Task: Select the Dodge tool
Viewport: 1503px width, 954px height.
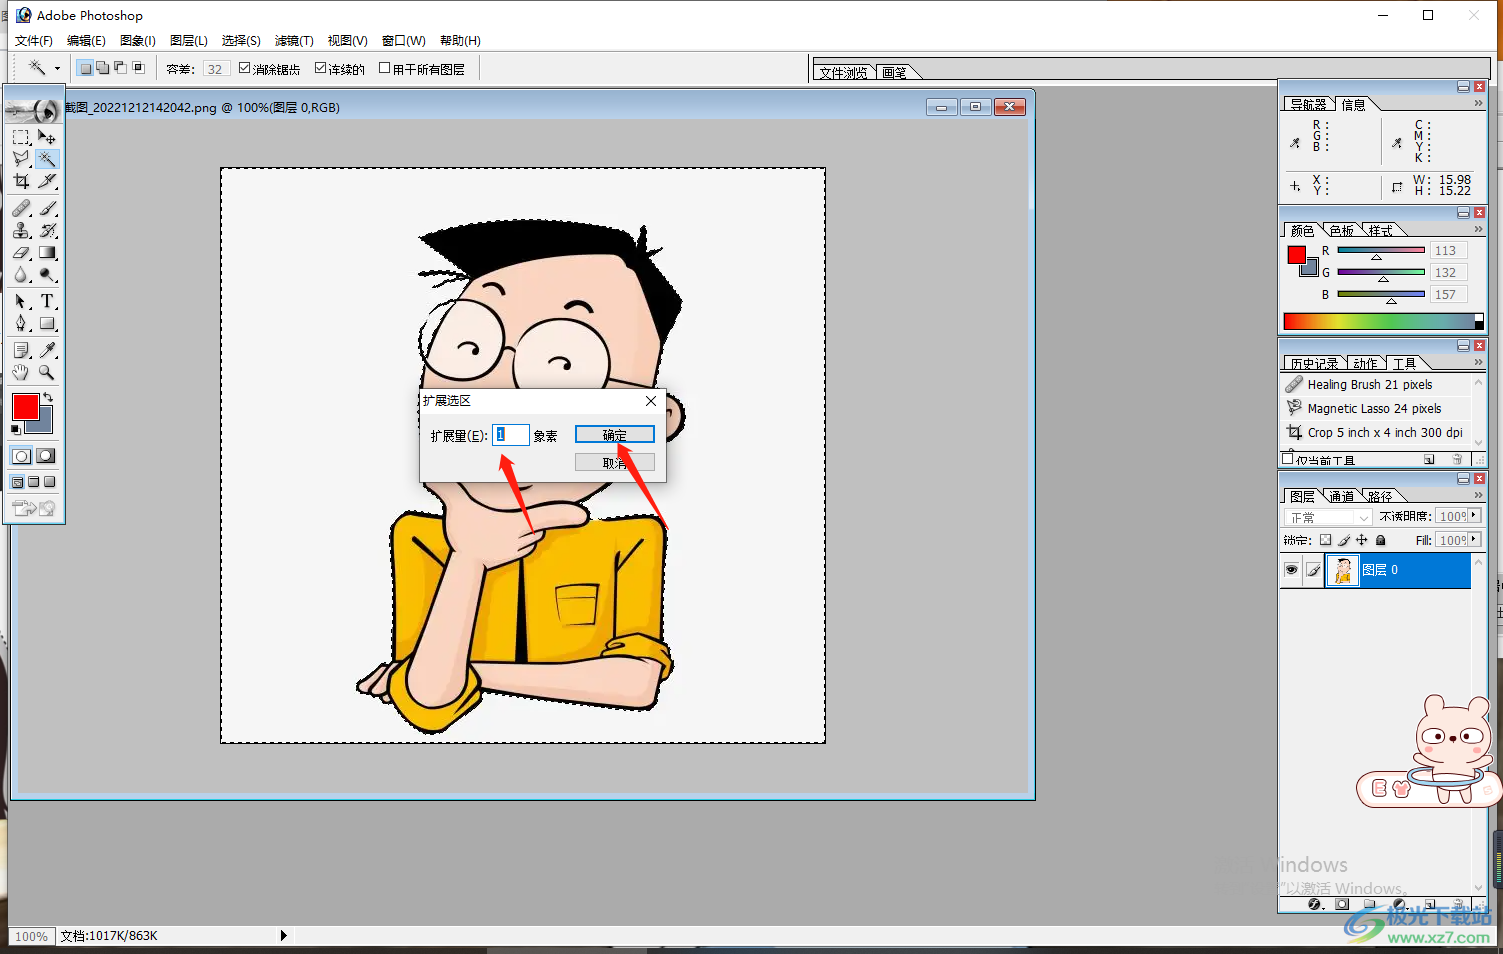Action: click(x=47, y=274)
